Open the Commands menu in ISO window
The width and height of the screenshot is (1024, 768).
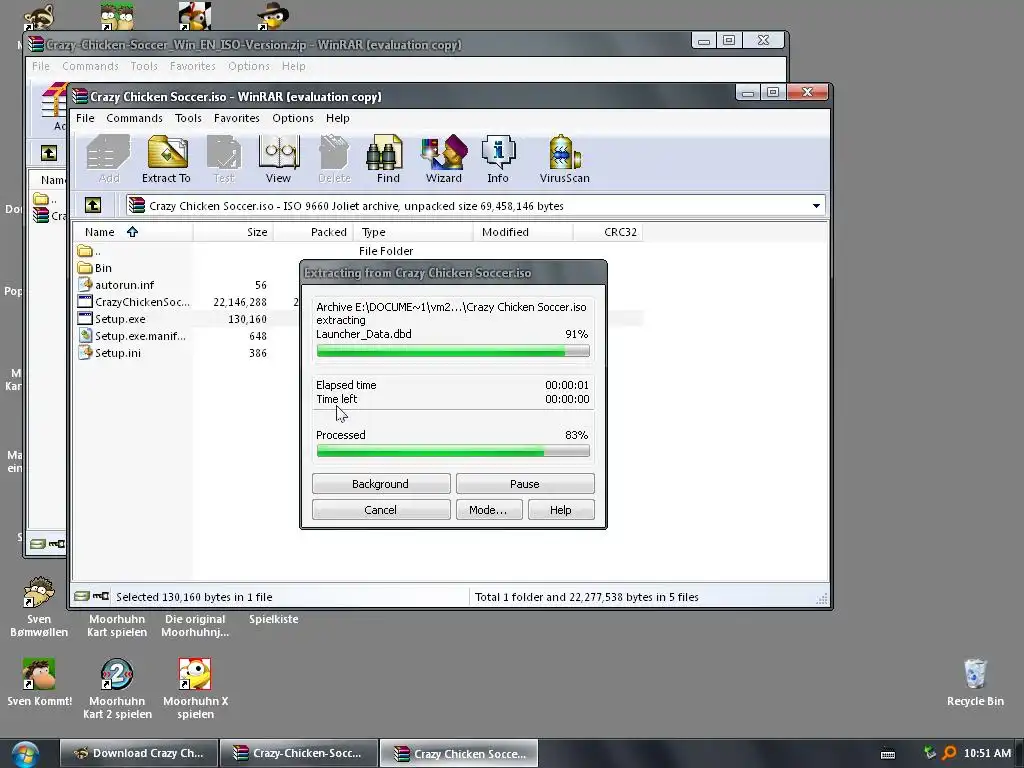pyautogui.click(x=135, y=118)
